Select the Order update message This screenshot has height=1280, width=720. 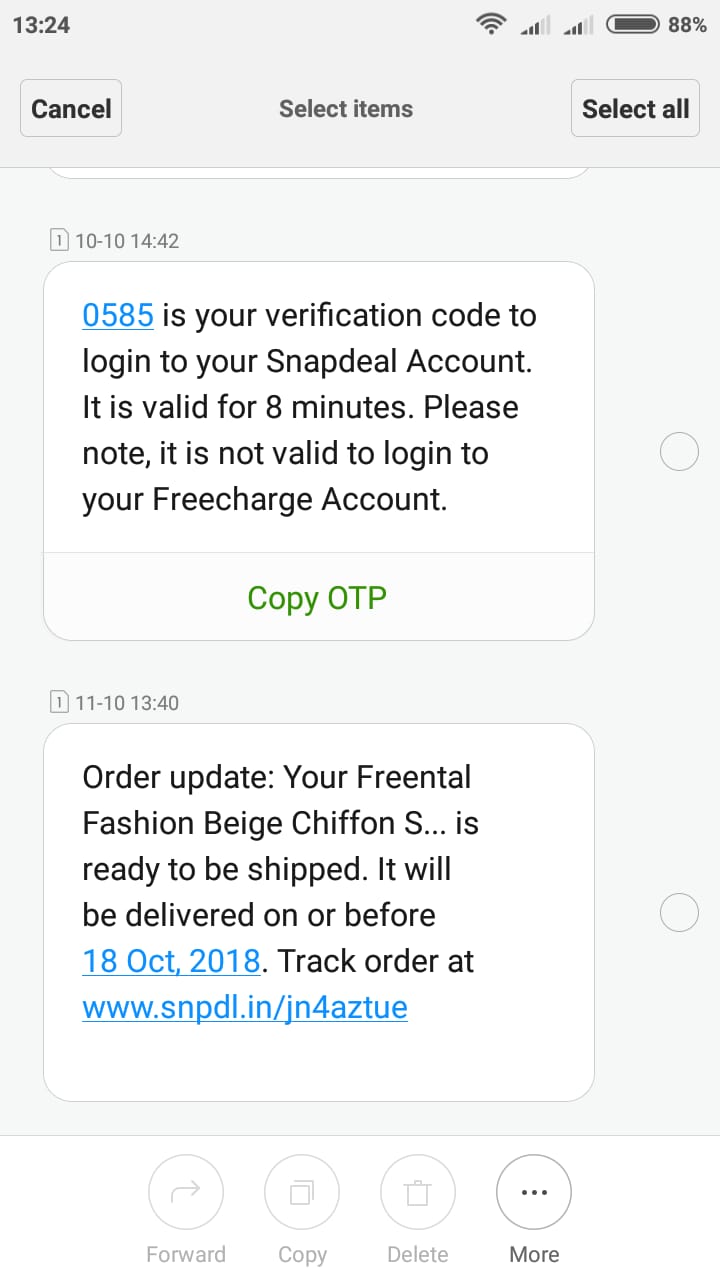pyautogui.click(x=680, y=913)
